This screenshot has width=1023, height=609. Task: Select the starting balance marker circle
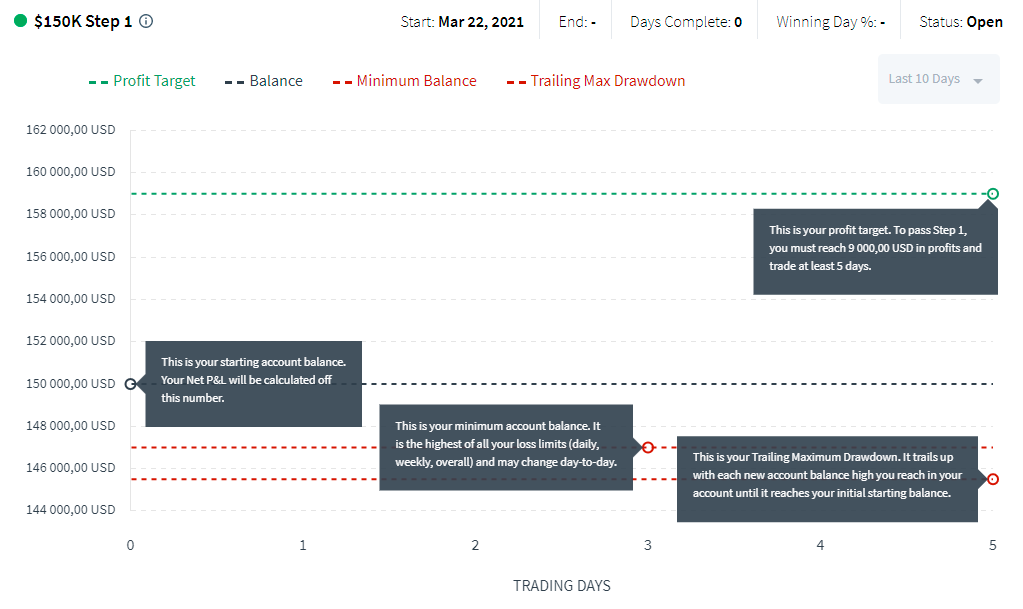[x=130, y=384]
